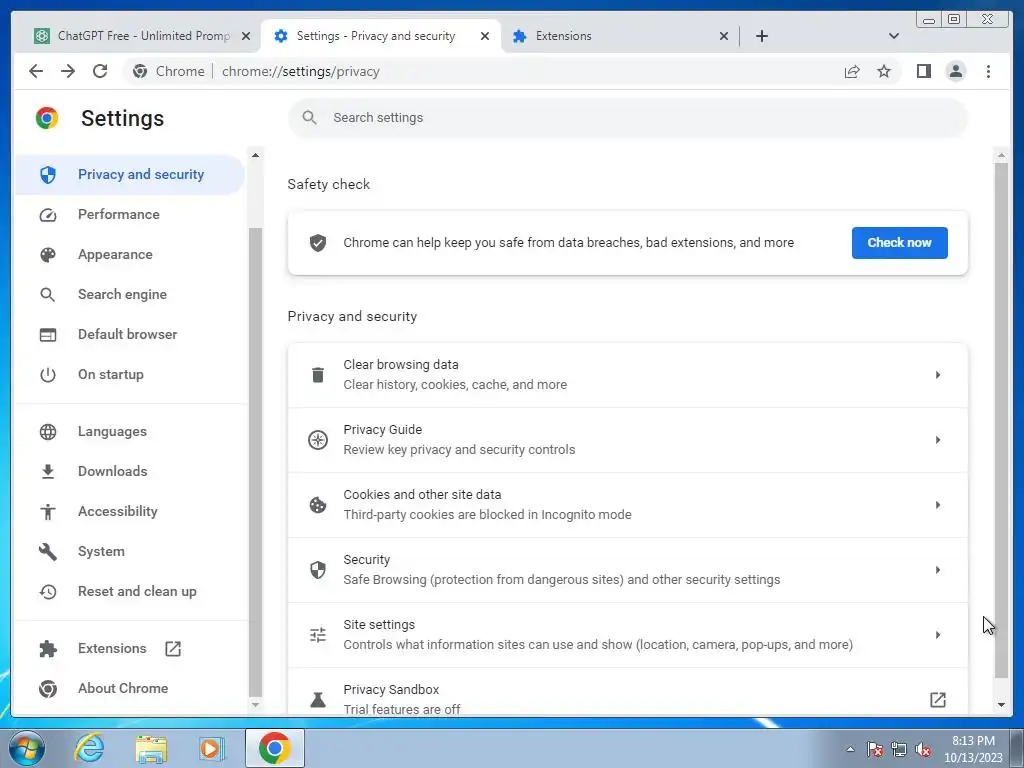Show hidden tray icons arrow
This screenshot has width=1024, height=768.
coord(850,749)
